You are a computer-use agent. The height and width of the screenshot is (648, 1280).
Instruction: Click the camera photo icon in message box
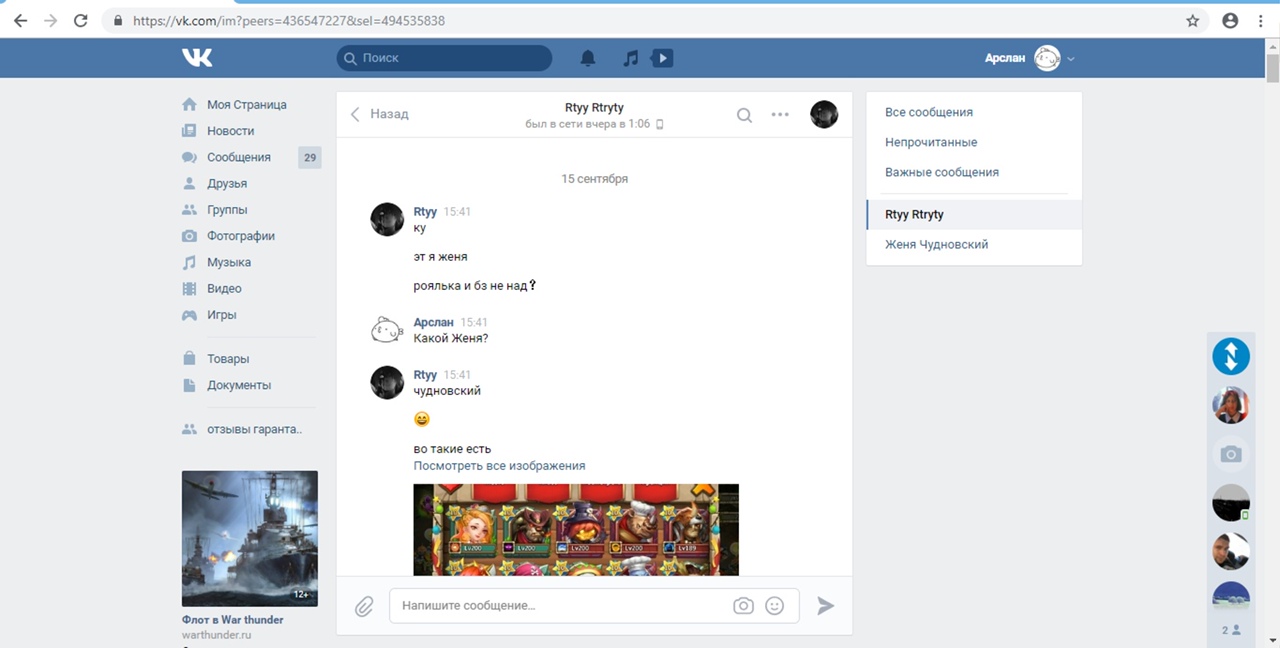(743, 606)
